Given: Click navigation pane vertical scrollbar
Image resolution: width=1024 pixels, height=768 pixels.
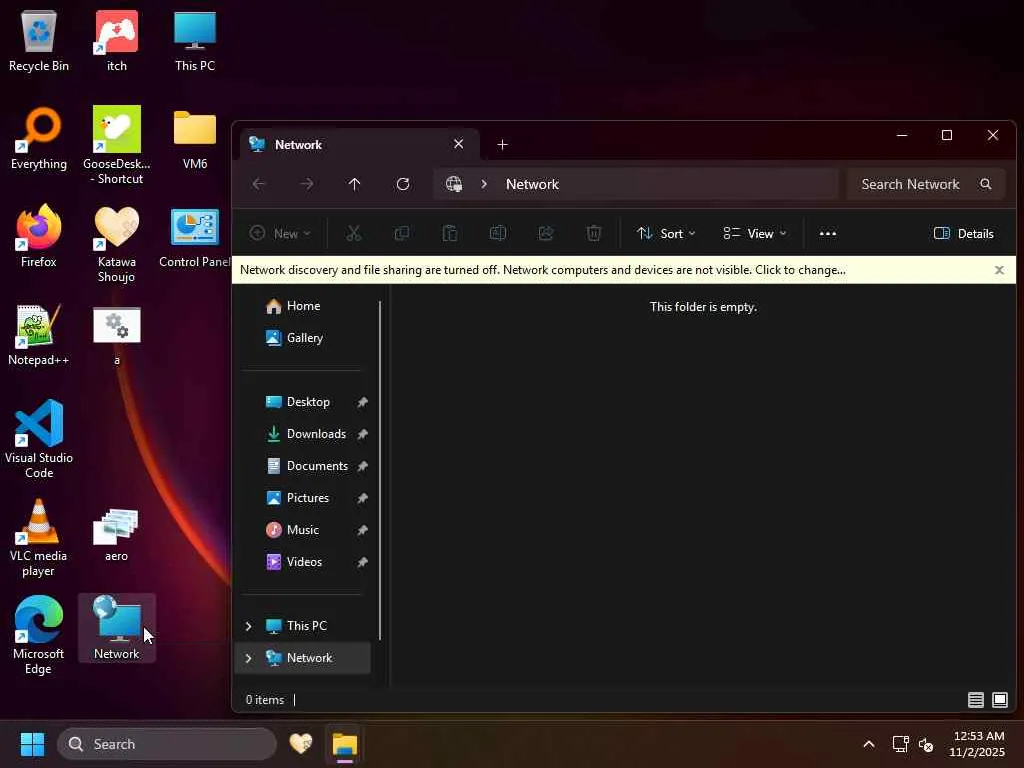Looking at the screenshot, I should tap(379, 470).
